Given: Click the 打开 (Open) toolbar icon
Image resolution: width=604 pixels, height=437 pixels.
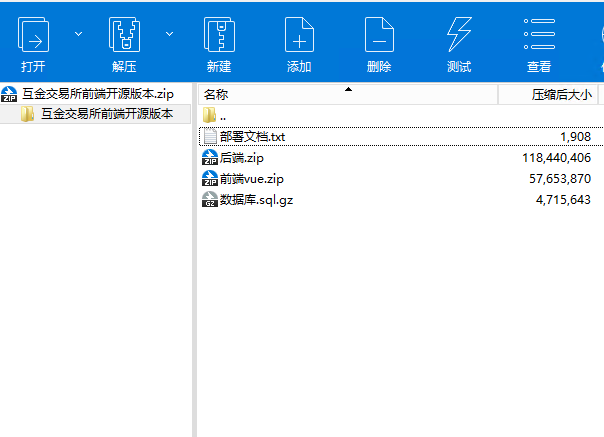Looking at the screenshot, I should click(x=33, y=35).
